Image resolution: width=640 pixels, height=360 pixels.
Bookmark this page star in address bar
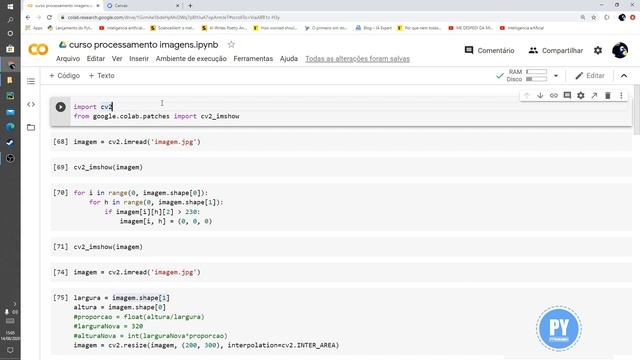point(594,18)
